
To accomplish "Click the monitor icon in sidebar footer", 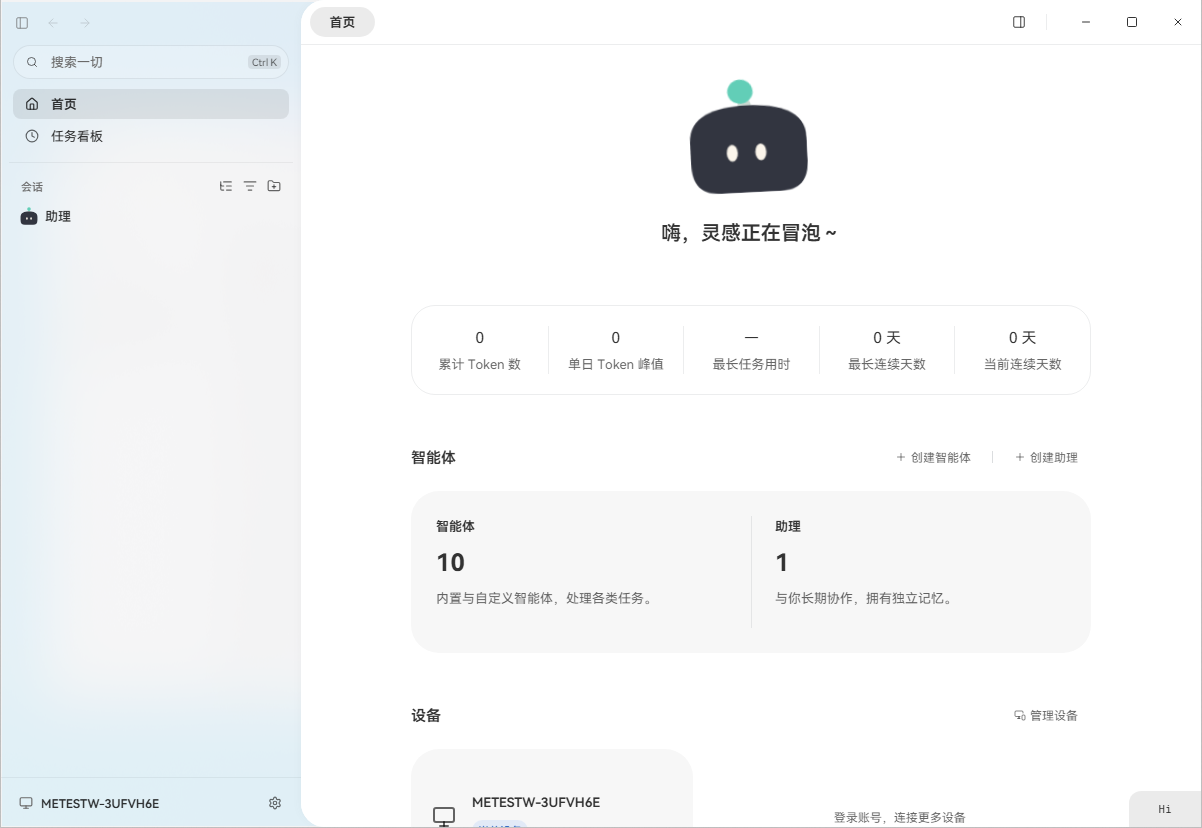I will click(x=26, y=803).
